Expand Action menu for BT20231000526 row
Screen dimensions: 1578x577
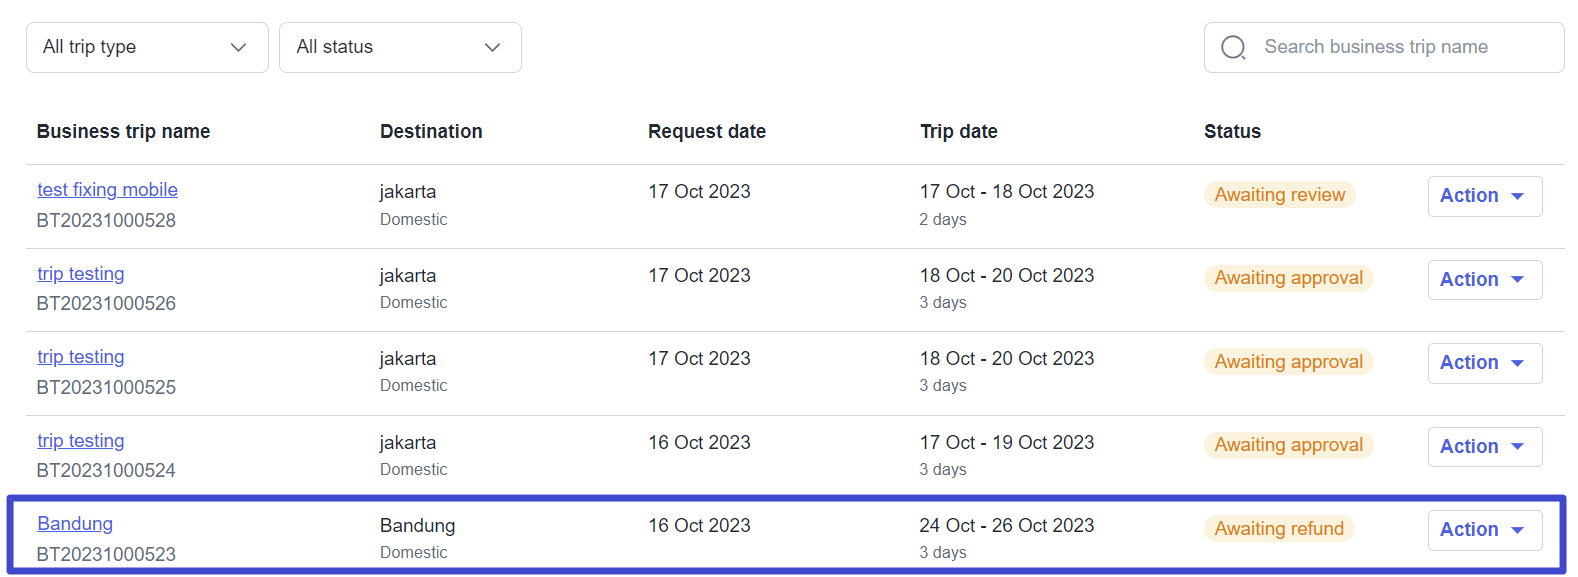(x=1484, y=280)
